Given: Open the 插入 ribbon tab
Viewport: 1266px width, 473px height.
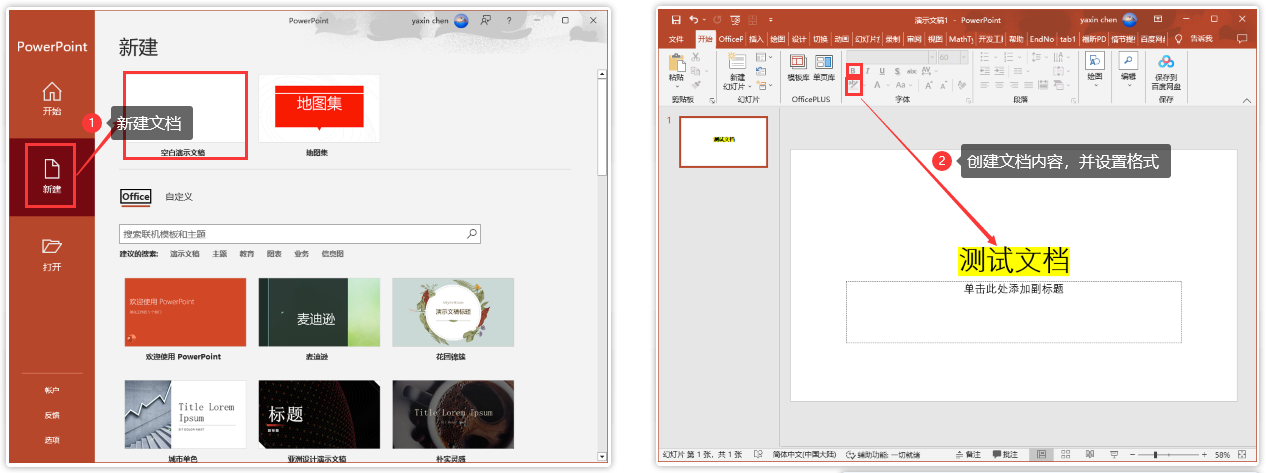Looking at the screenshot, I should coord(756,39).
